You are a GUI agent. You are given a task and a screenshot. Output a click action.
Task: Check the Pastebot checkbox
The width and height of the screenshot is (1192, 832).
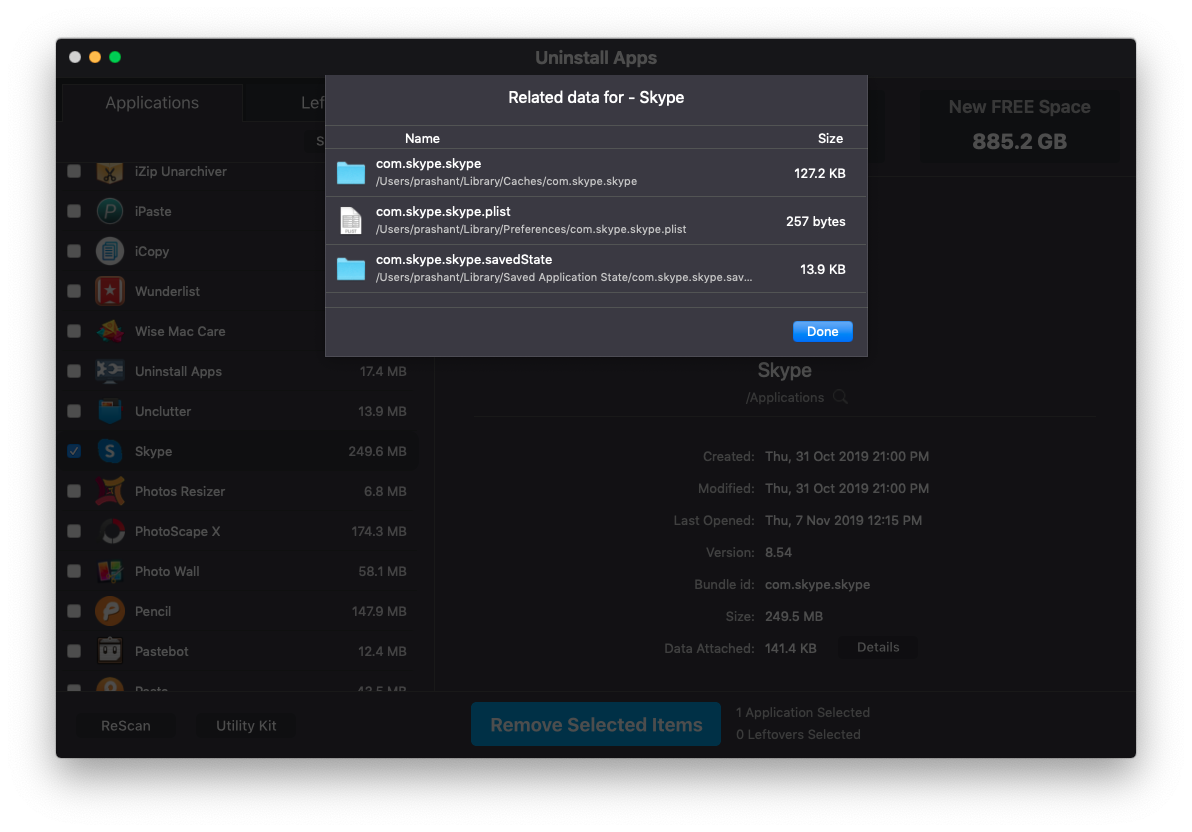coord(74,651)
